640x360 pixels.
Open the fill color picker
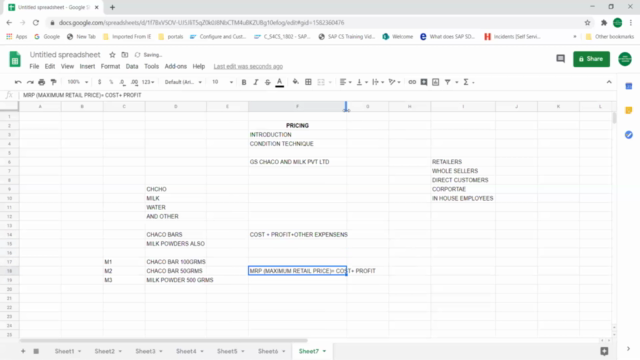[x=296, y=82]
